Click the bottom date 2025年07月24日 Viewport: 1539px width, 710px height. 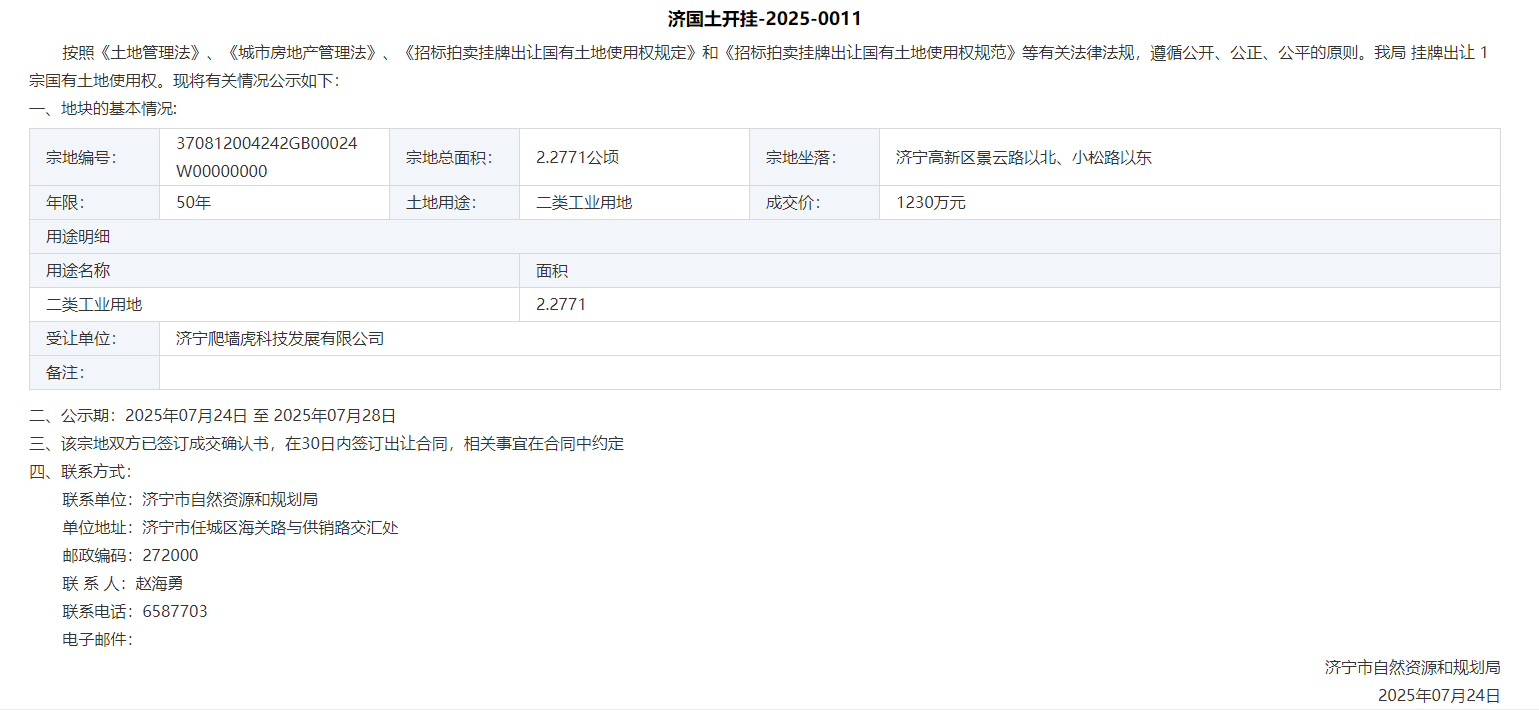click(x=1439, y=695)
